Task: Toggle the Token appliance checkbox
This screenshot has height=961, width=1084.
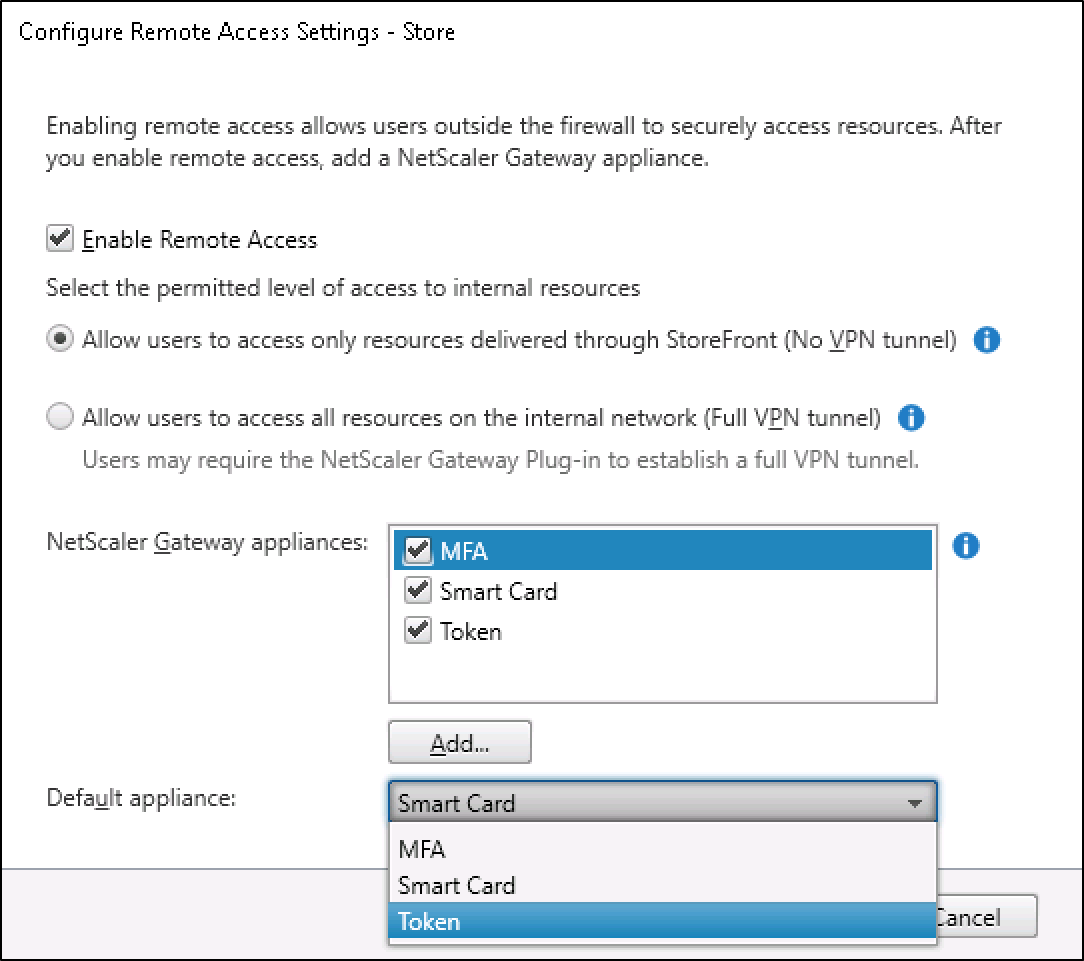Action: point(418,631)
